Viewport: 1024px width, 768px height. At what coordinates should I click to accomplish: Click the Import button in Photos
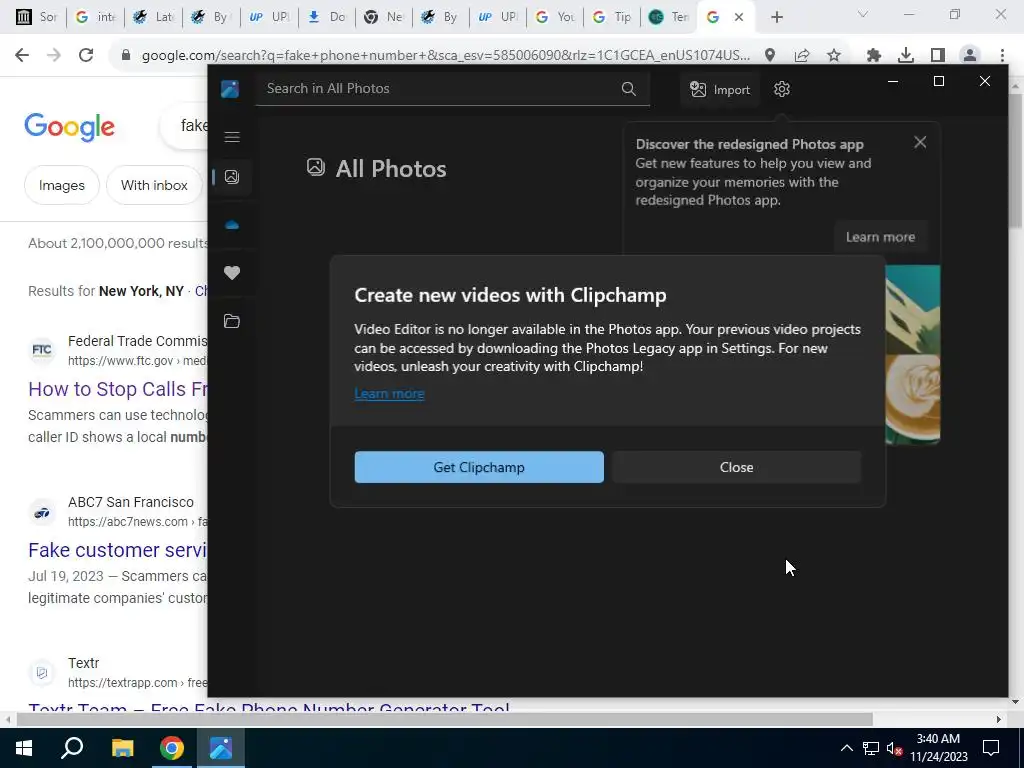point(720,89)
